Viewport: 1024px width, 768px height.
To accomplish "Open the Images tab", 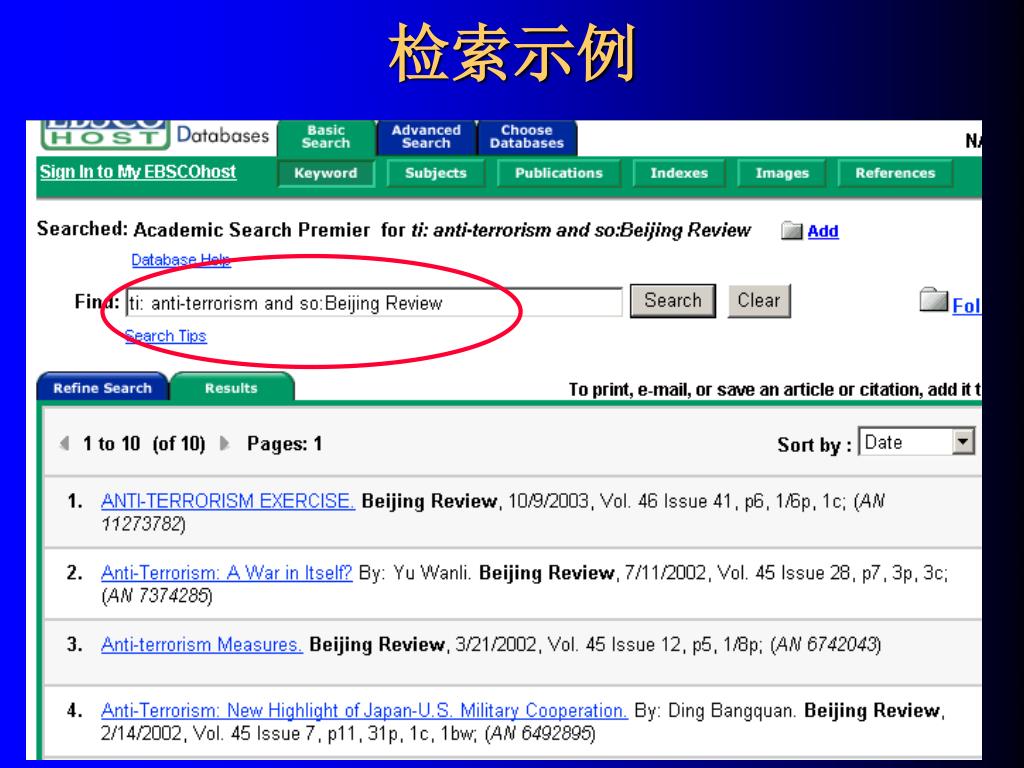I will point(782,173).
